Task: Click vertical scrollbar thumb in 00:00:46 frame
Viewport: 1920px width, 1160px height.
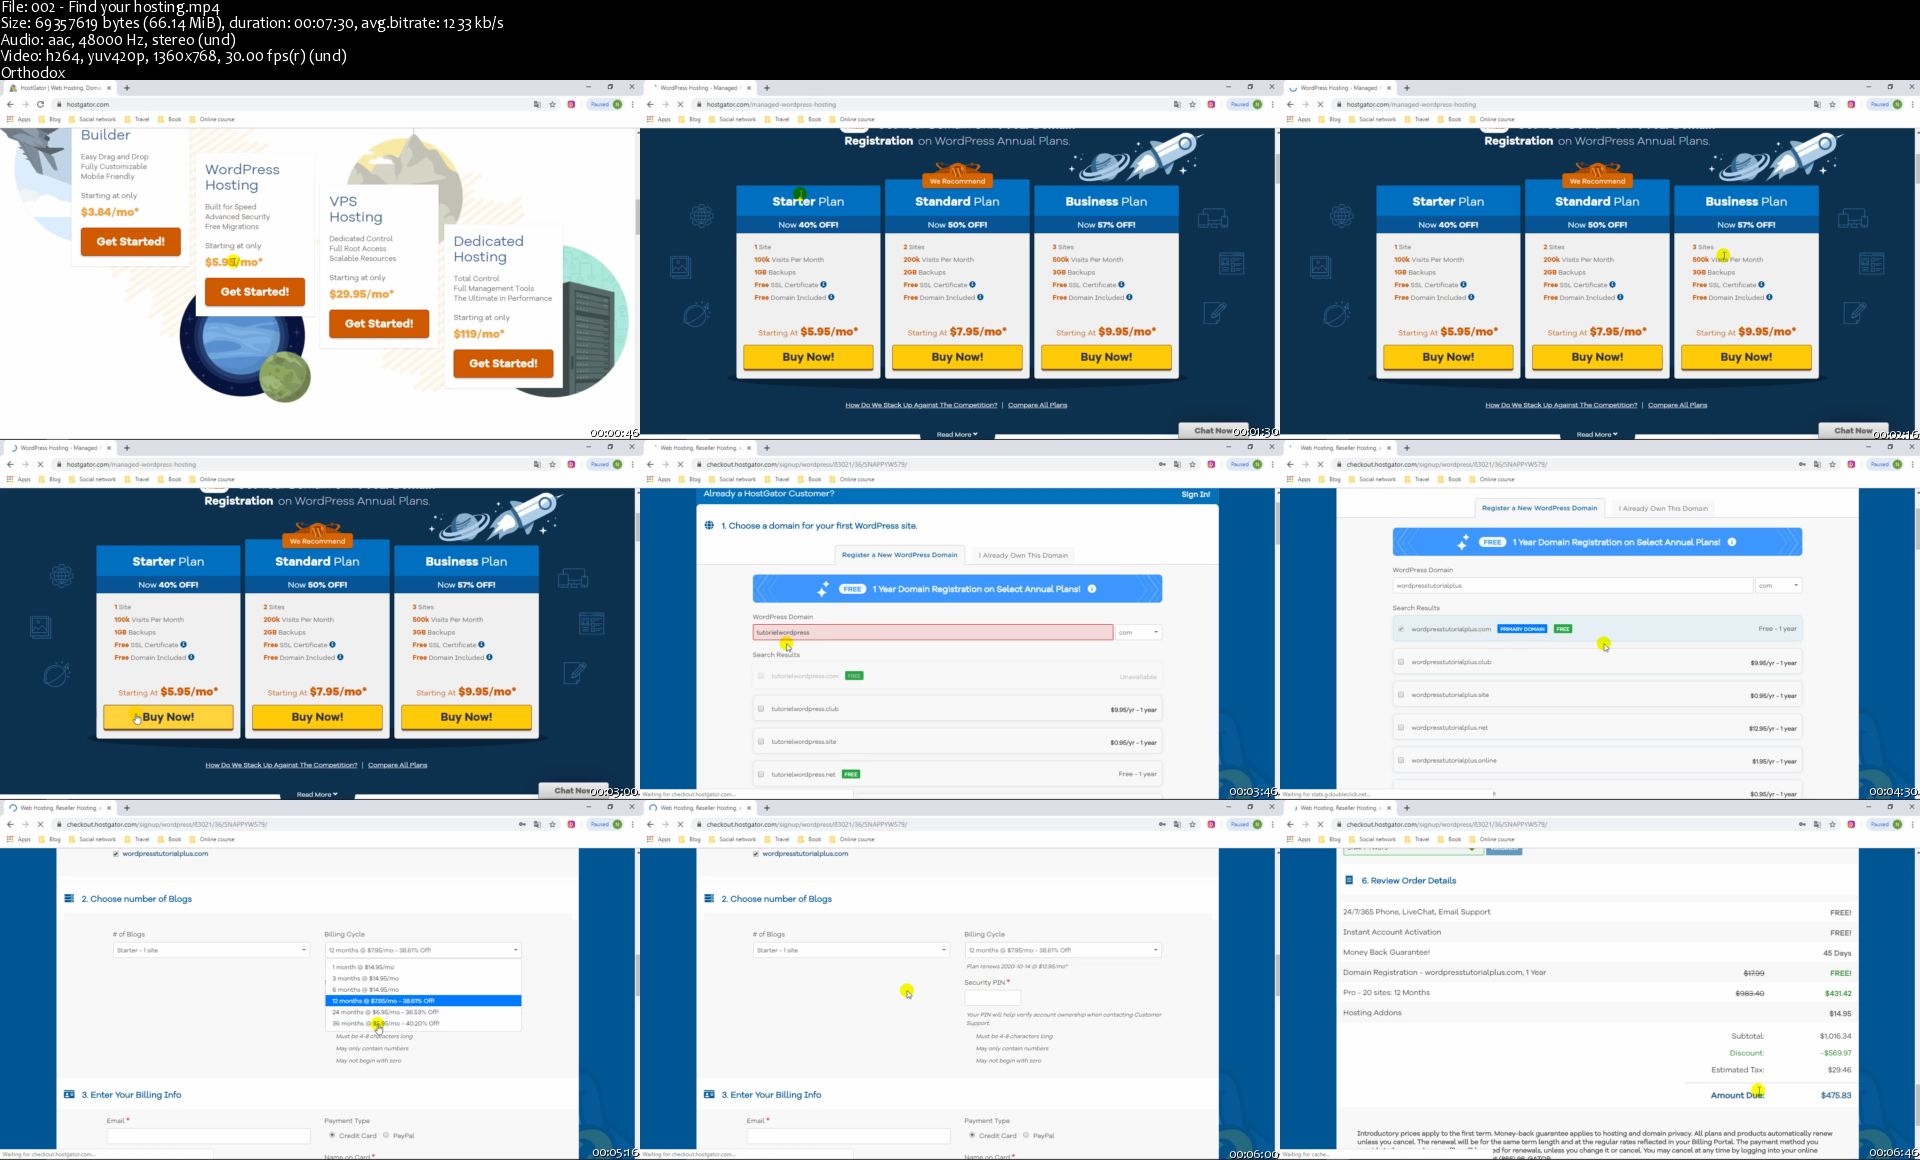Action: click(637, 217)
